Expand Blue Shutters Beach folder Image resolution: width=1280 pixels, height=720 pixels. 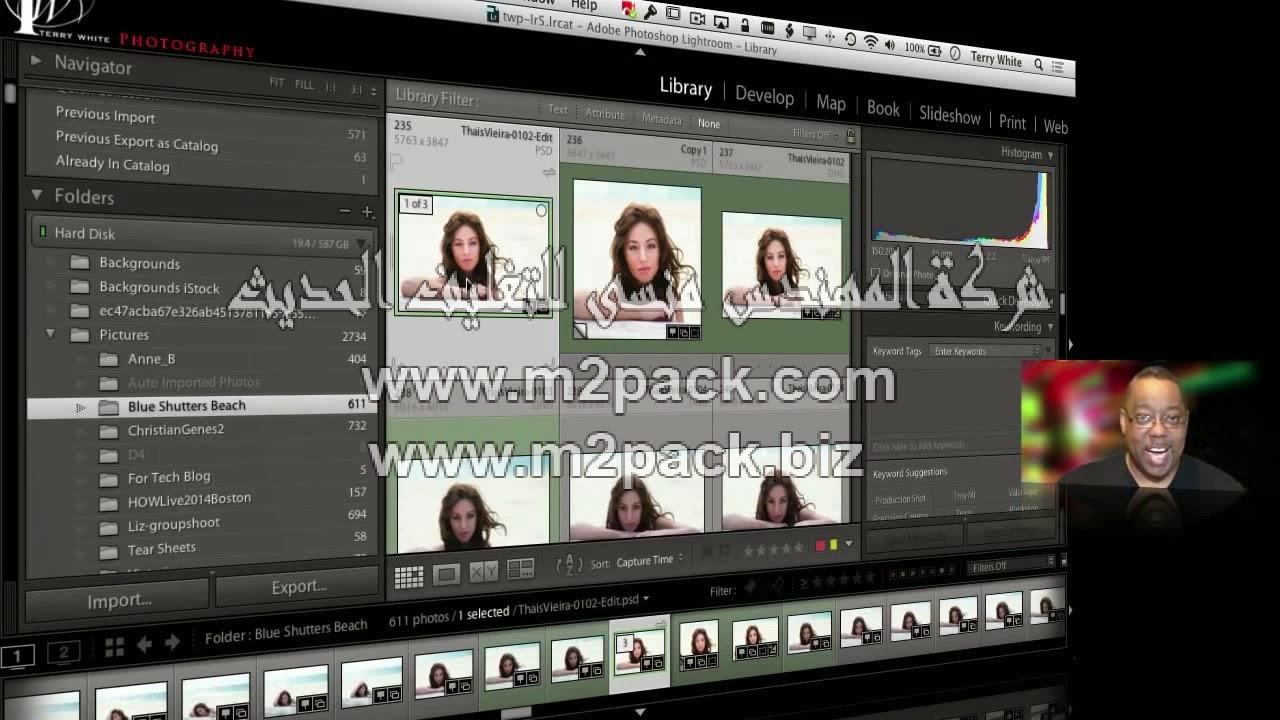[x=80, y=407]
